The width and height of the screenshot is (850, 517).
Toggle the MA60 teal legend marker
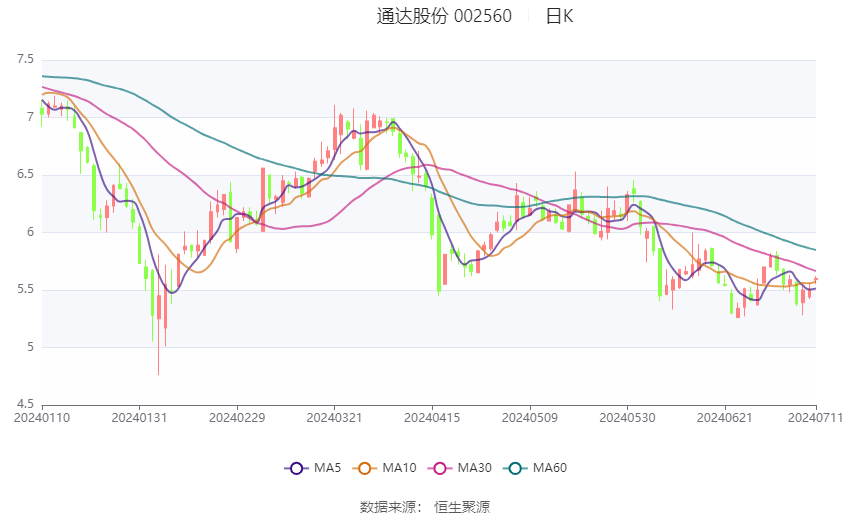click(x=515, y=468)
